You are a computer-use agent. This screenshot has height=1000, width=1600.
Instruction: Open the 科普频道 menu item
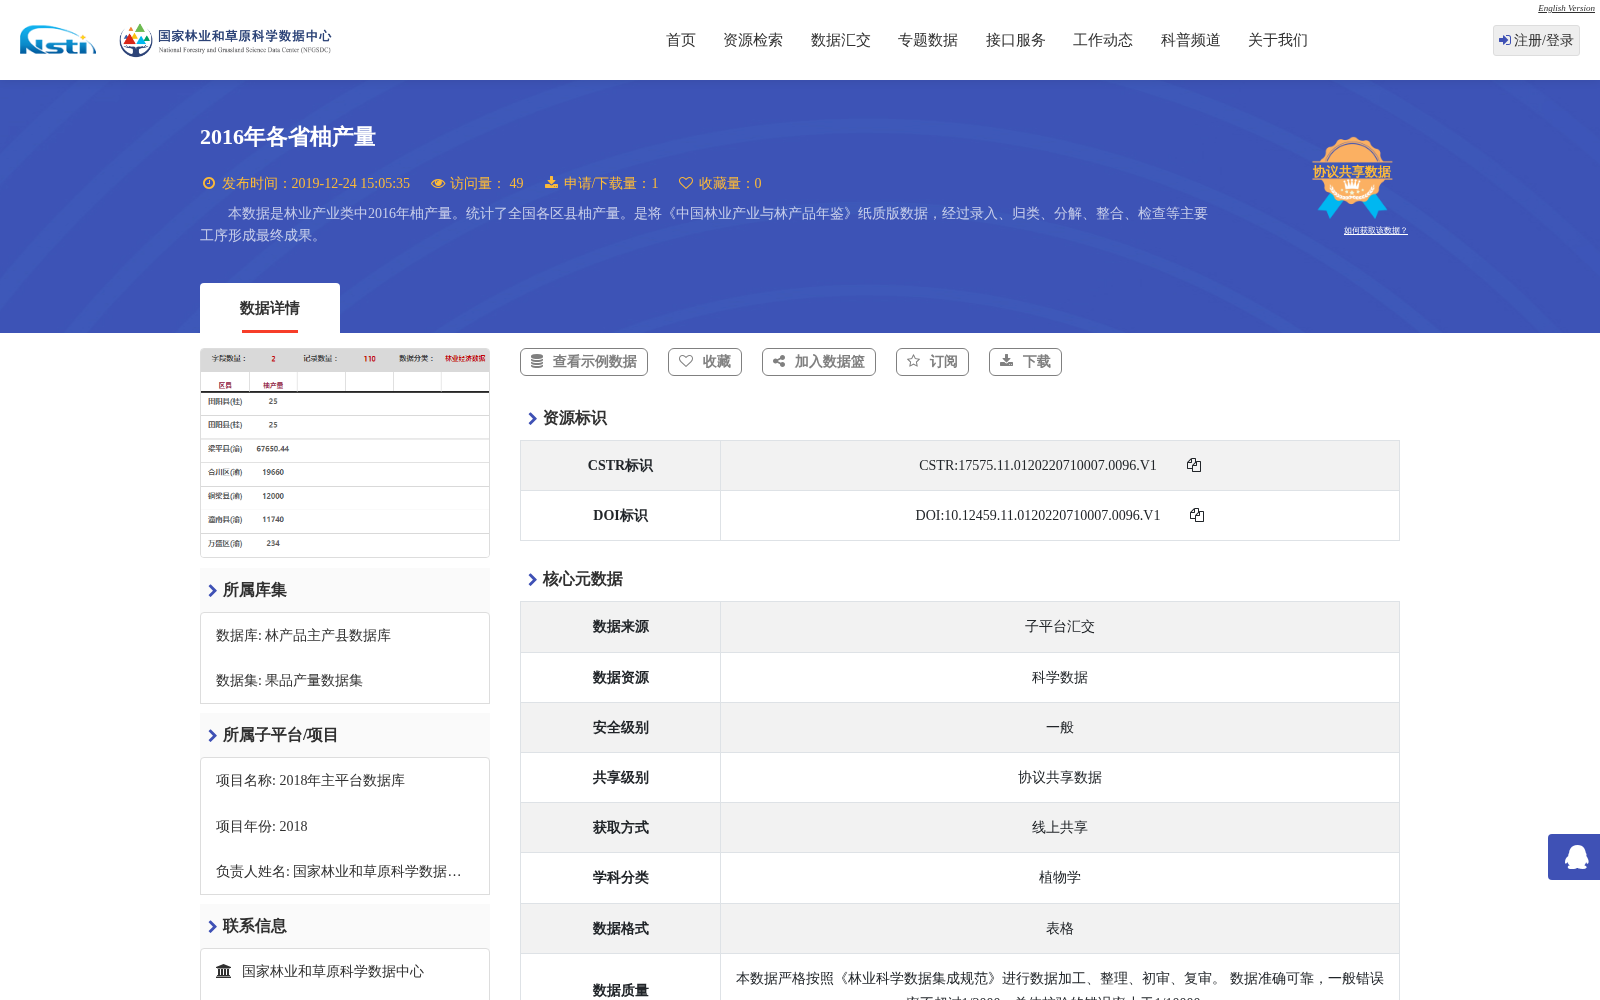pos(1191,40)
